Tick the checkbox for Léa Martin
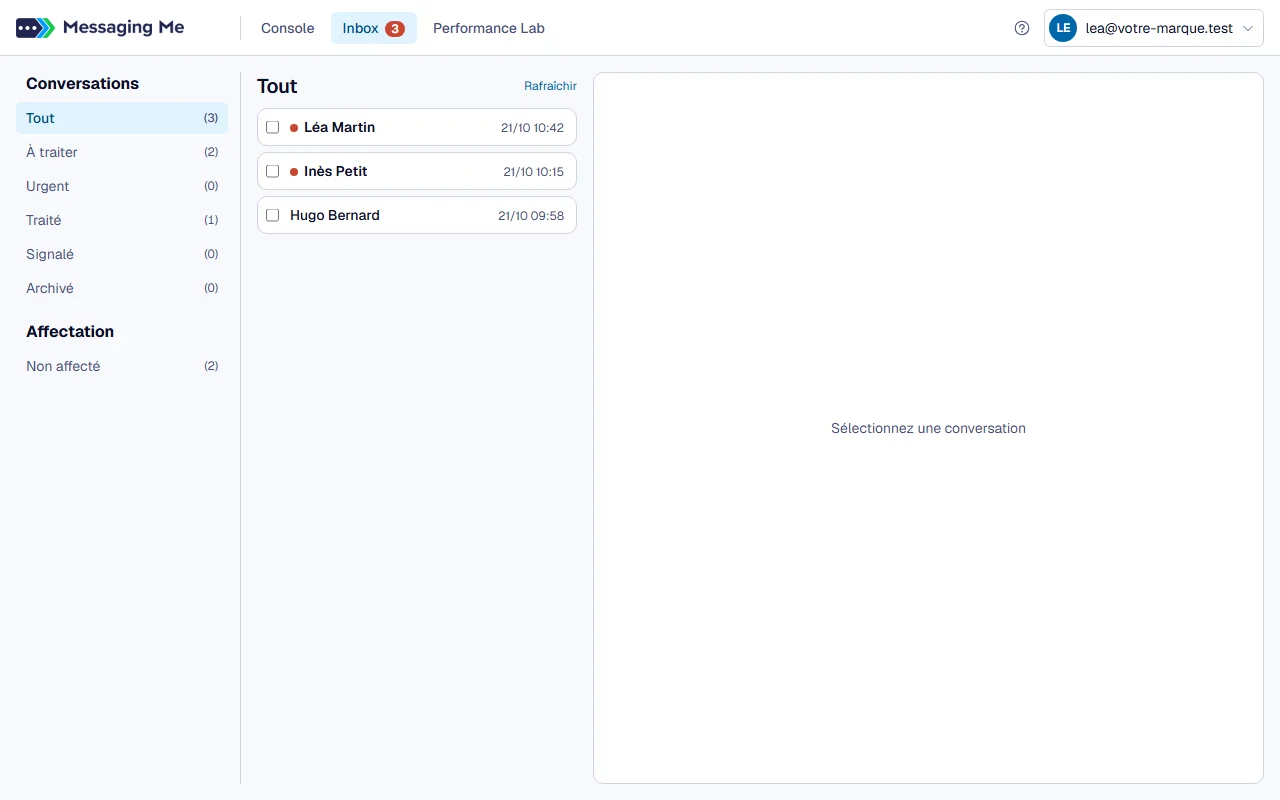The height and width of the screenshot is (800, 1280). click(x=272, y=127)
